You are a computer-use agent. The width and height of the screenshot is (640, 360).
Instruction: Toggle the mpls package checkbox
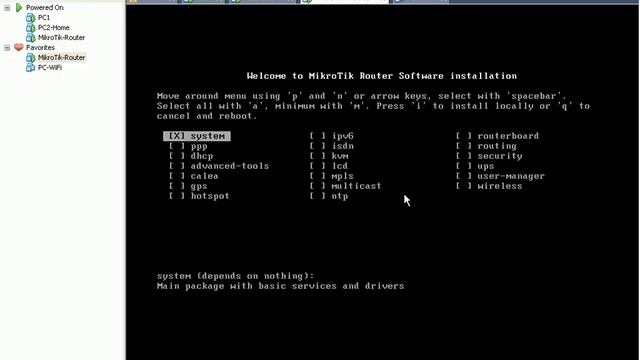click(318, 176)
